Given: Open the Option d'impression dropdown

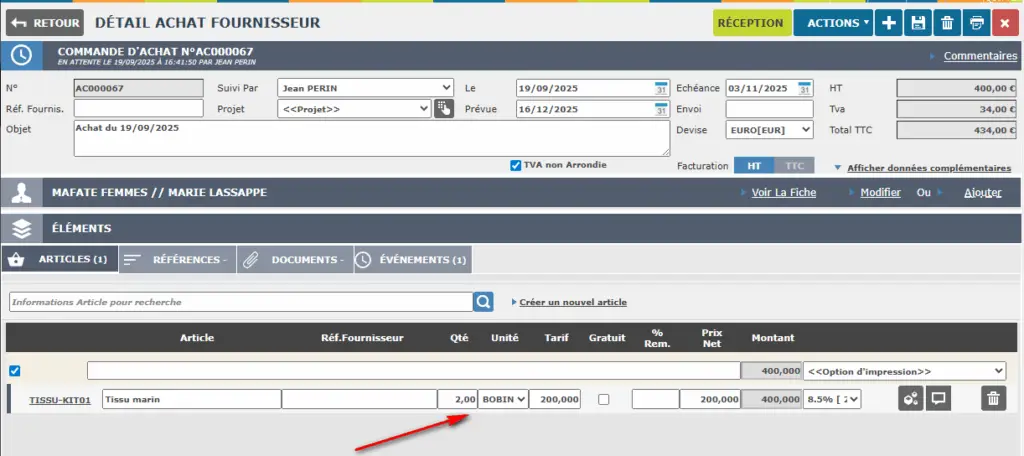Looking at the screenshot, I should (x=904, y=371).
